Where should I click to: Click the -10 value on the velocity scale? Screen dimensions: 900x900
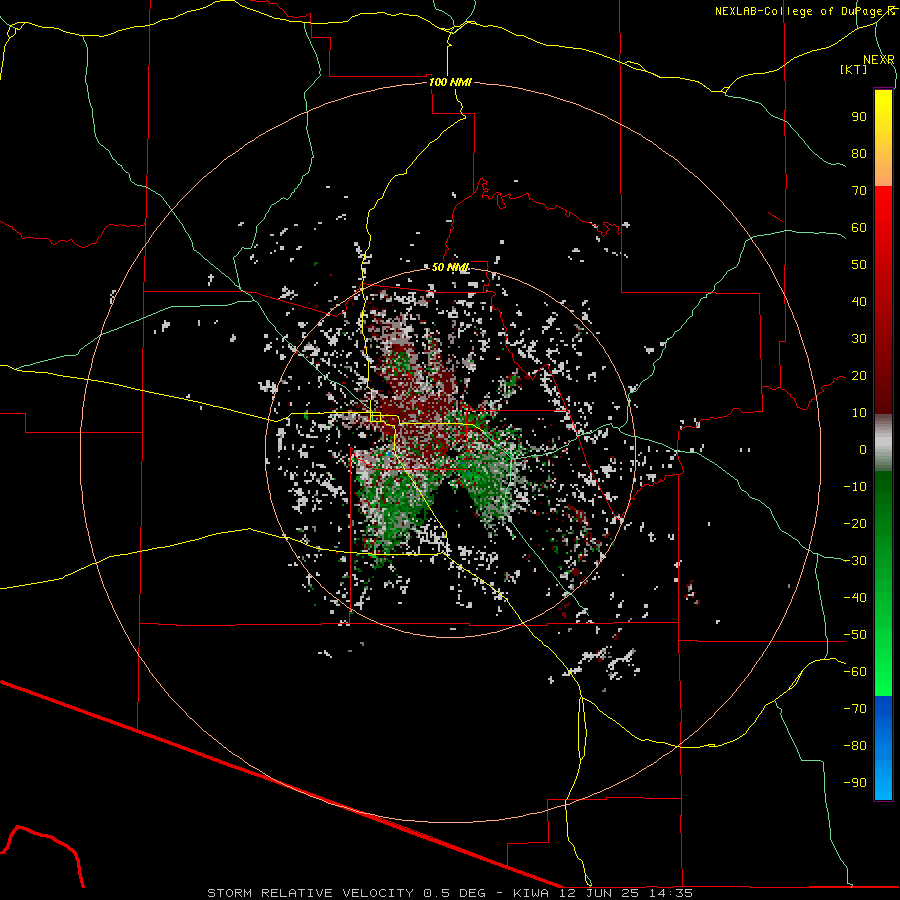(855, 487)
